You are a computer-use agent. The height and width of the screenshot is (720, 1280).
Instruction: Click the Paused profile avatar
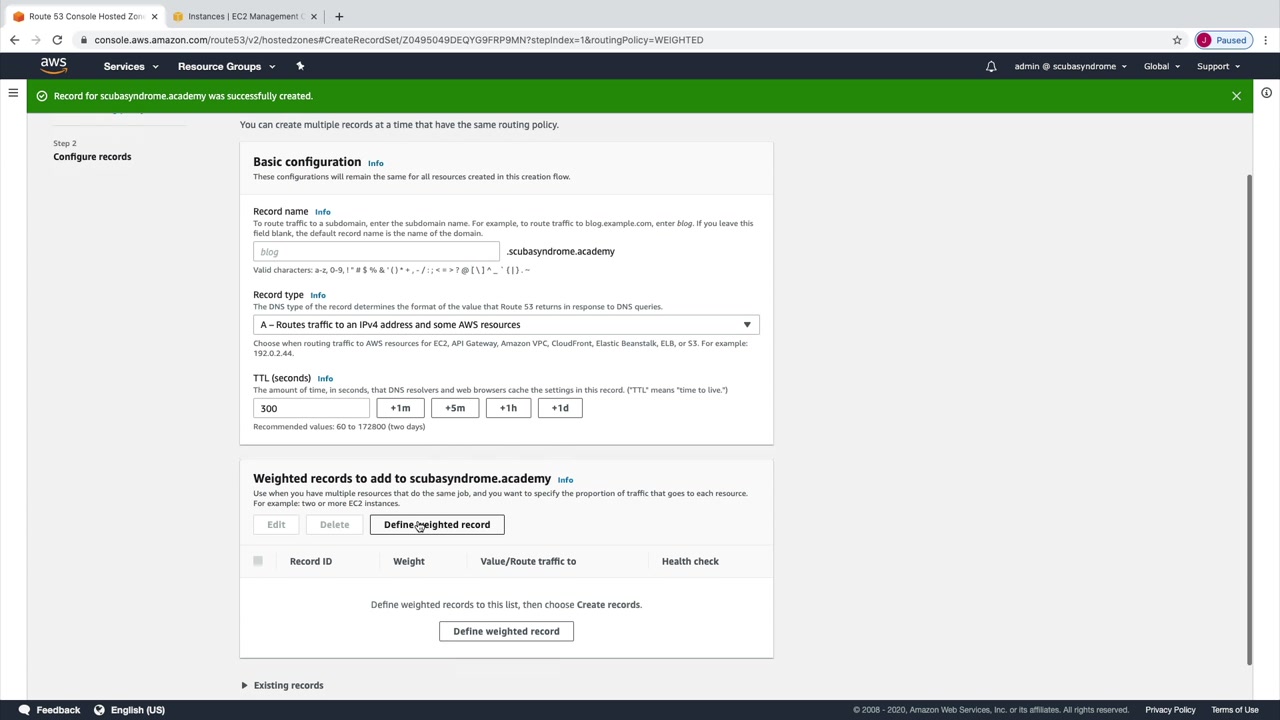1222,40
